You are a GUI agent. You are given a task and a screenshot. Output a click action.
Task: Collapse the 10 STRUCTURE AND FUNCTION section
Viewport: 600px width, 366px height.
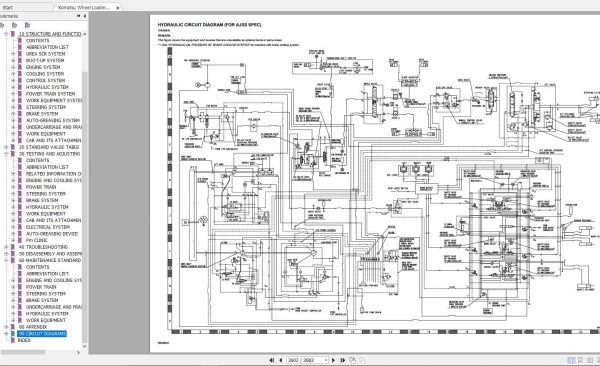(x=6, y=34)
